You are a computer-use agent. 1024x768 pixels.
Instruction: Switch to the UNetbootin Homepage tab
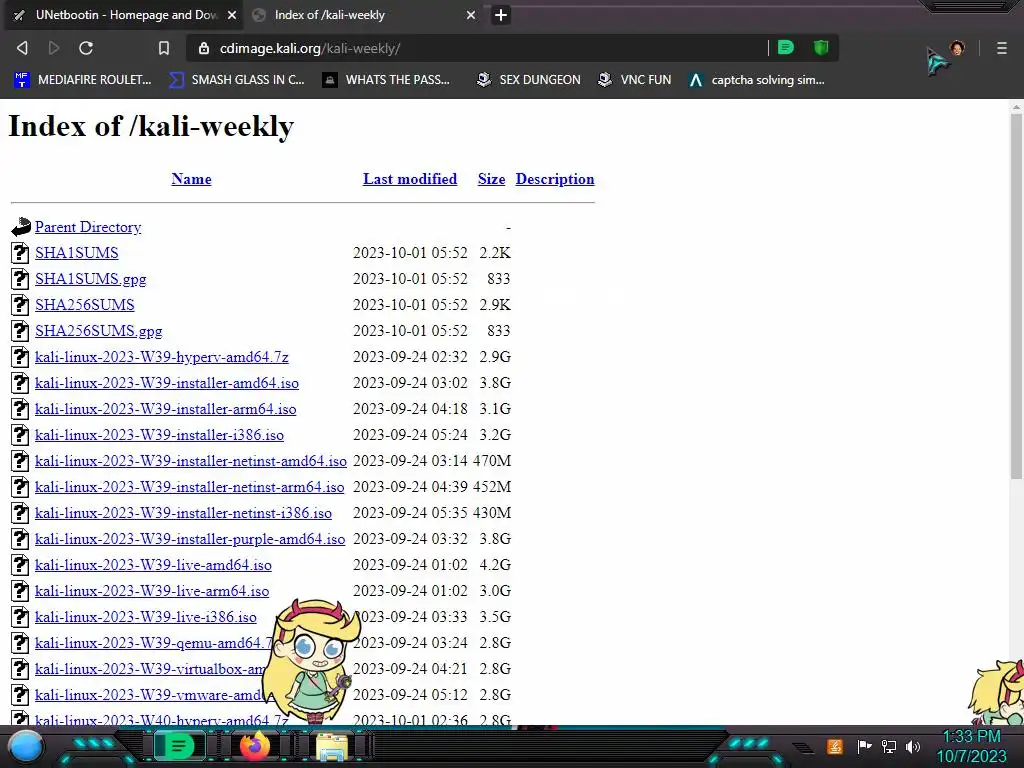(x=123, y=15)
